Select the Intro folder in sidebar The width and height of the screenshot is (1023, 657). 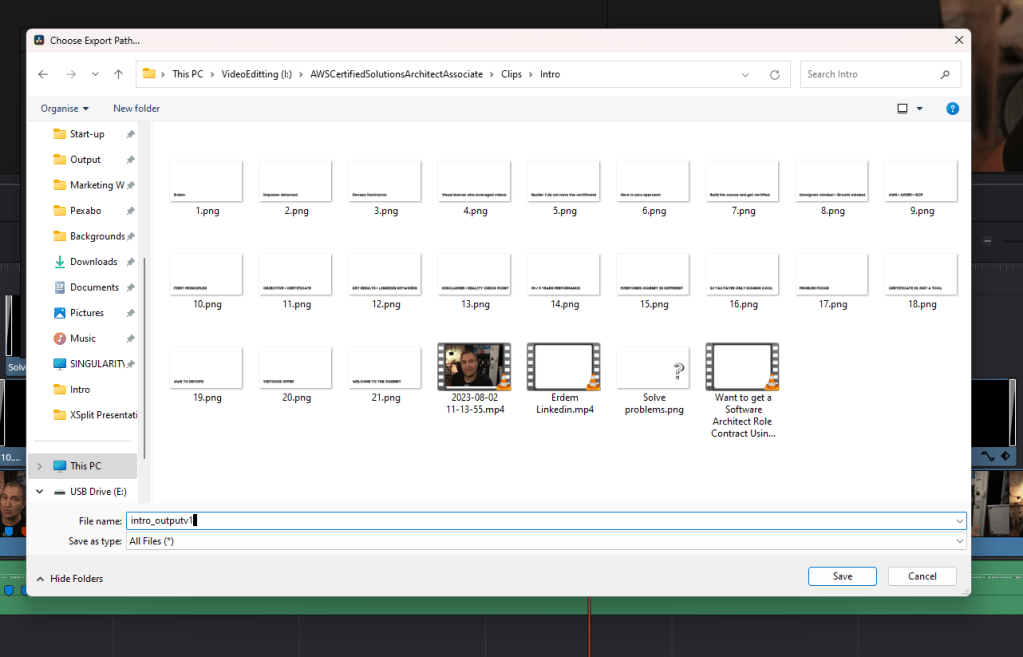80,389
